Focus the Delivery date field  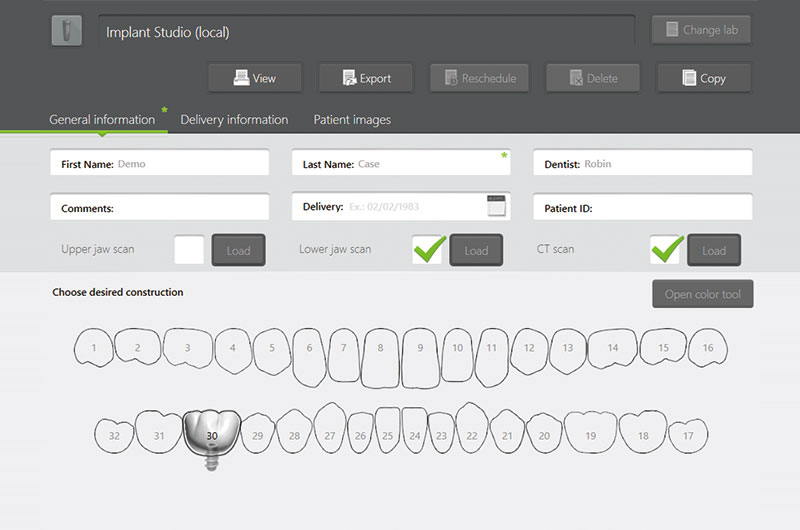point(401,207)
